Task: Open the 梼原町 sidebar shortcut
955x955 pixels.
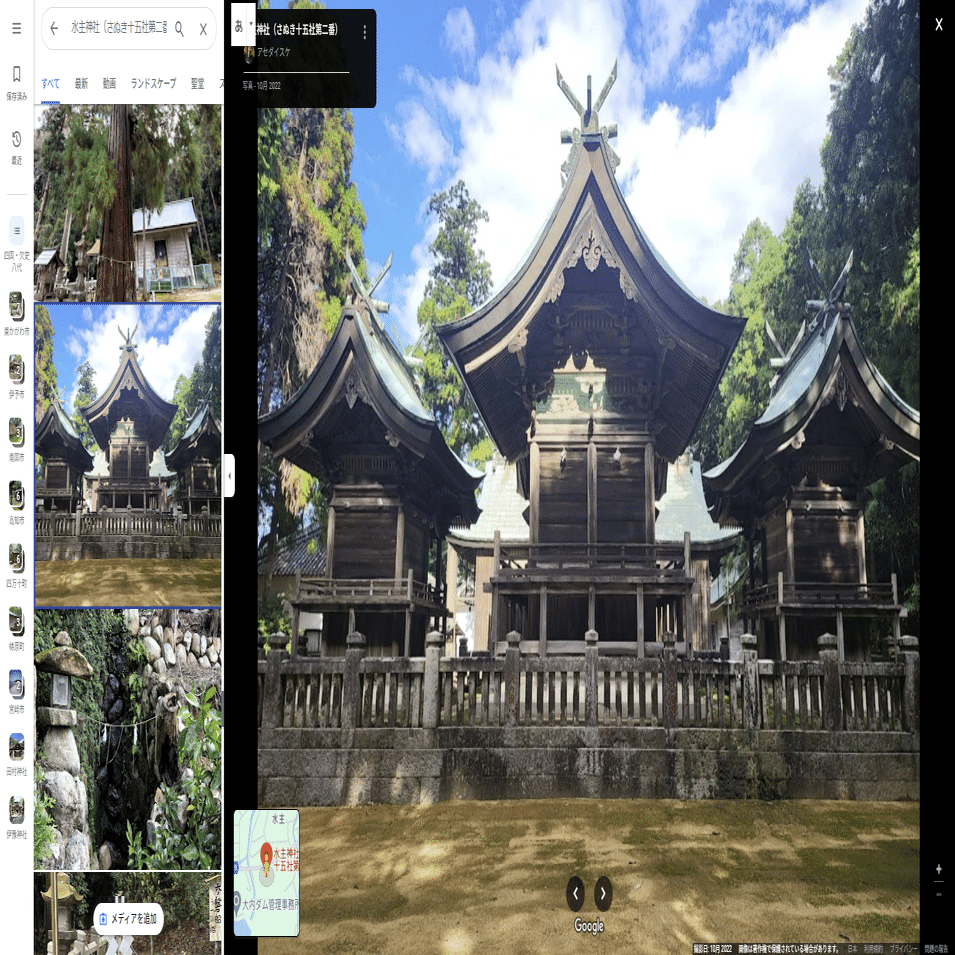Action: coord(16,628)
